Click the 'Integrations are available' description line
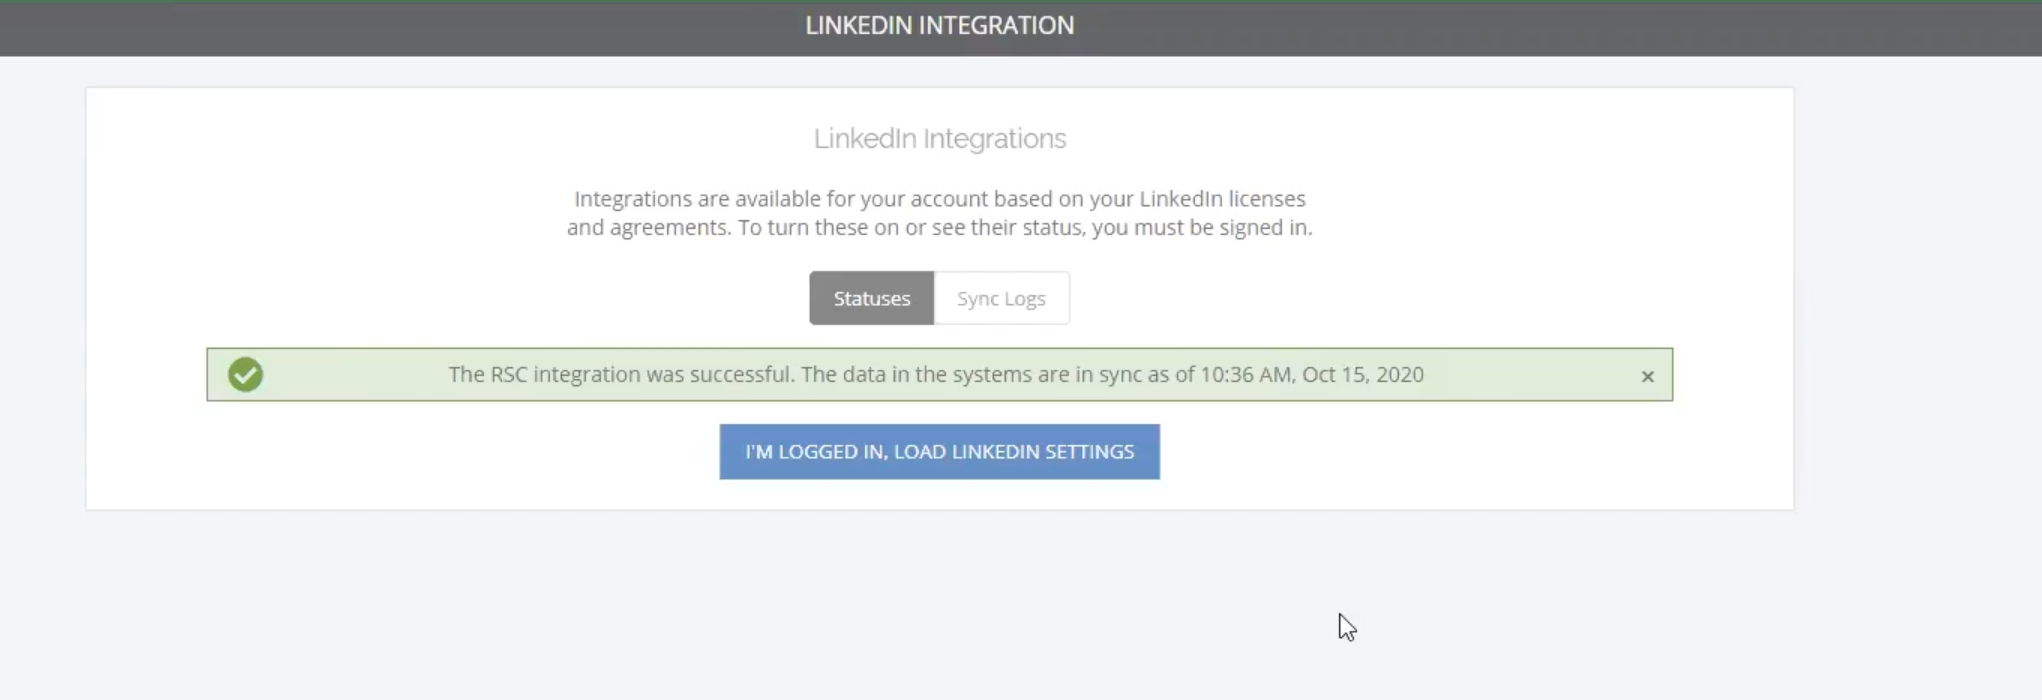 pos(939,199)
